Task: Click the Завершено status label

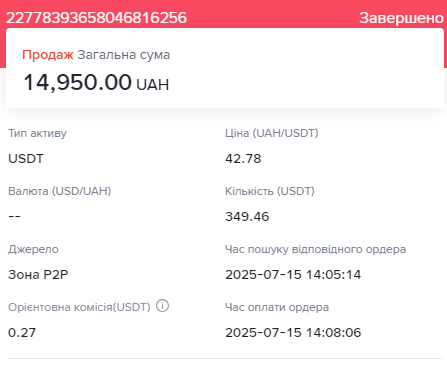Action: pyautogui.click(x=402, y=18)
